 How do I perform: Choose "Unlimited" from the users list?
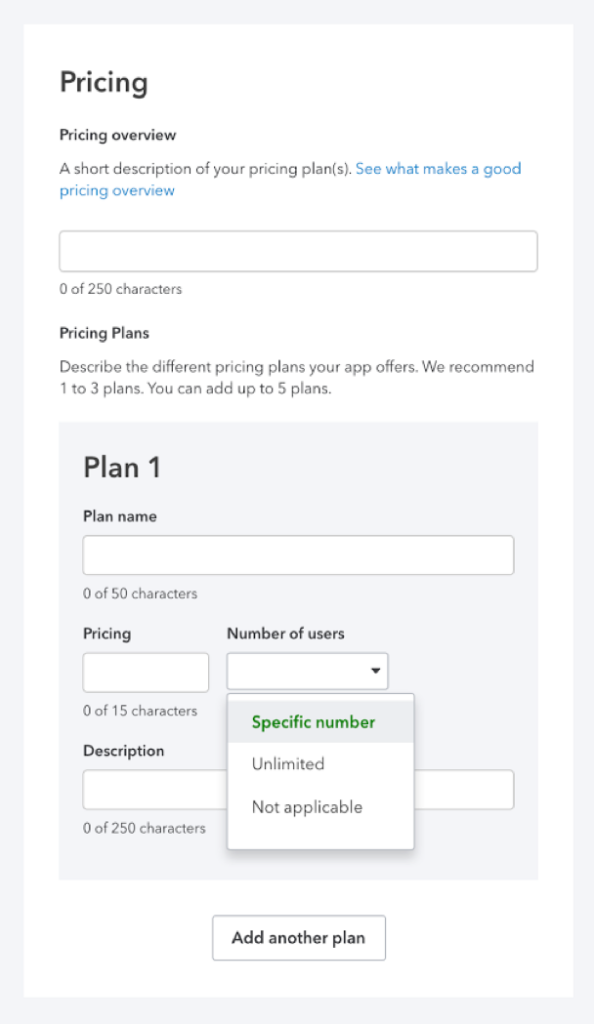320,764
